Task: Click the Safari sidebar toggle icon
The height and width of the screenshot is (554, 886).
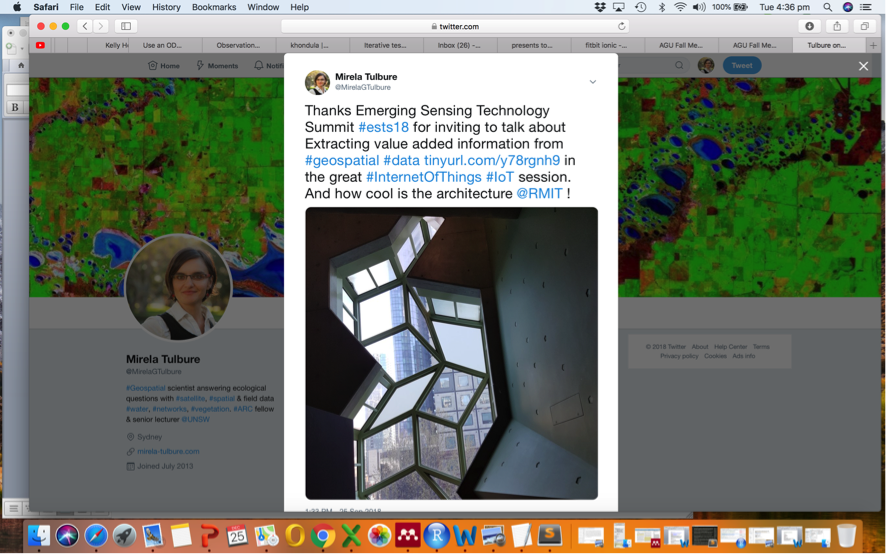Action: [x=126, y=26]
